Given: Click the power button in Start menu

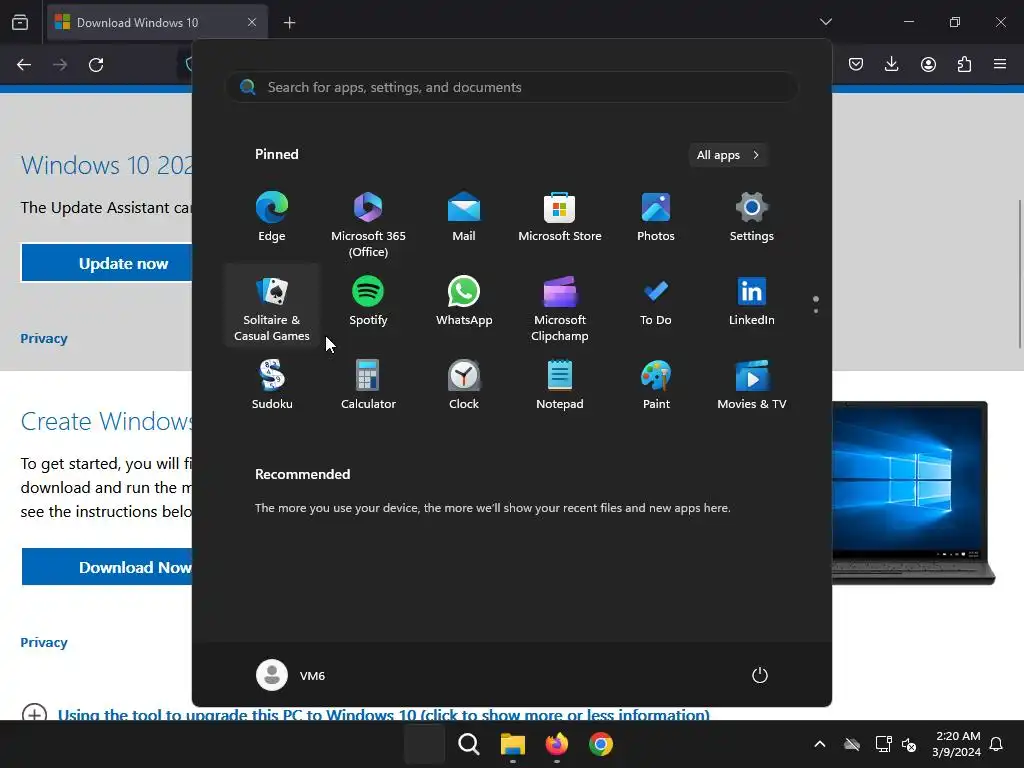Looking at the screenshot, I should [760, 675].
